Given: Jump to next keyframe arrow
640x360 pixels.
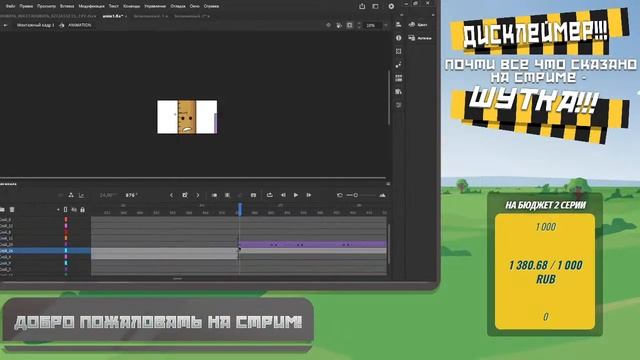Looking at the screenshot, I should coord(198,196).
